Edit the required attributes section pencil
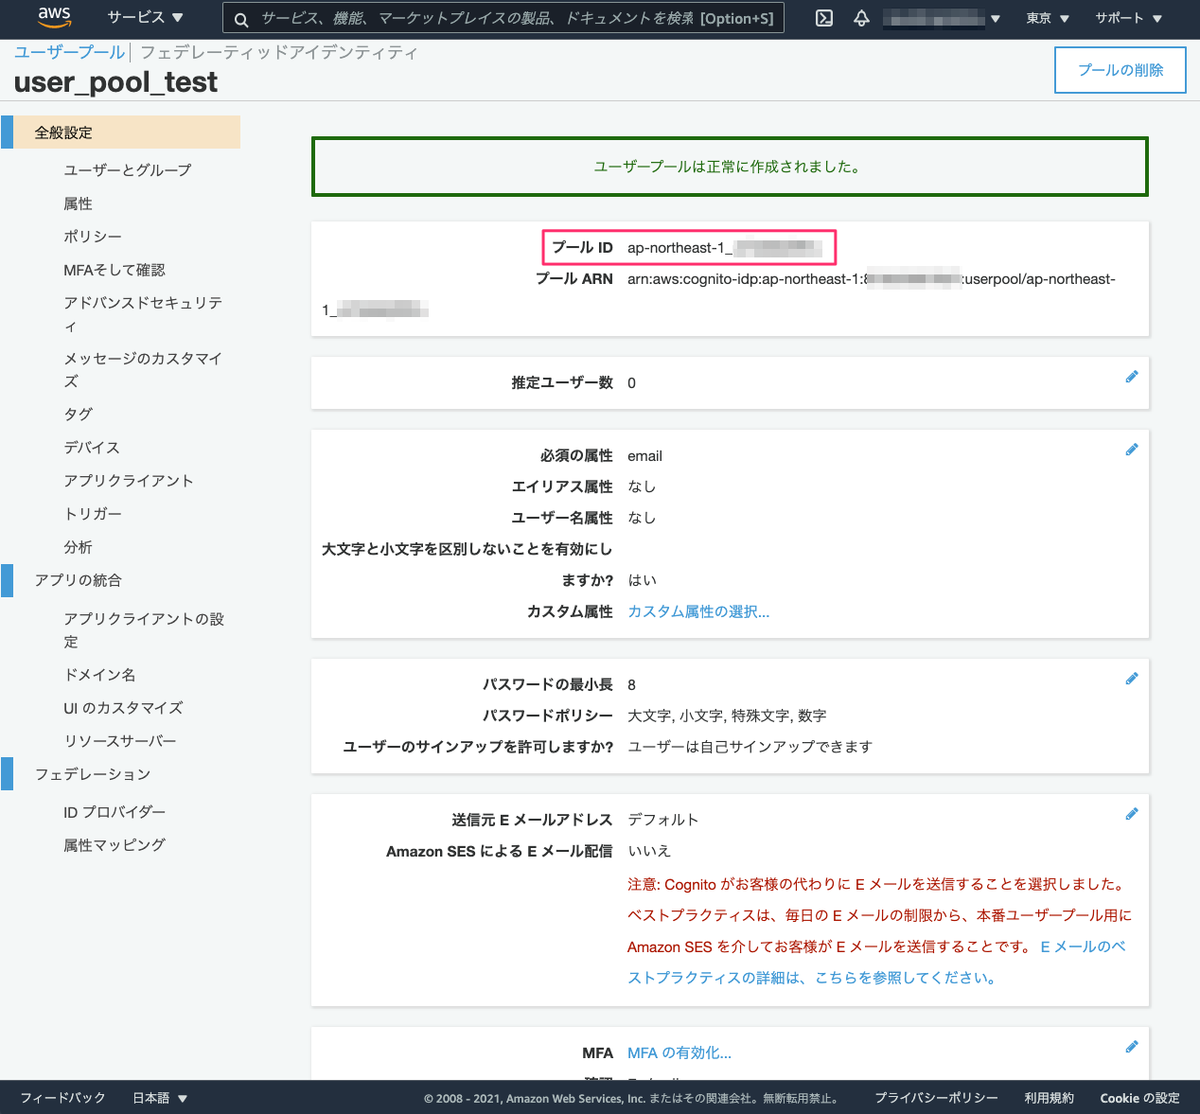This screenshot has height=1114, width=1200. click(1131, 450)
